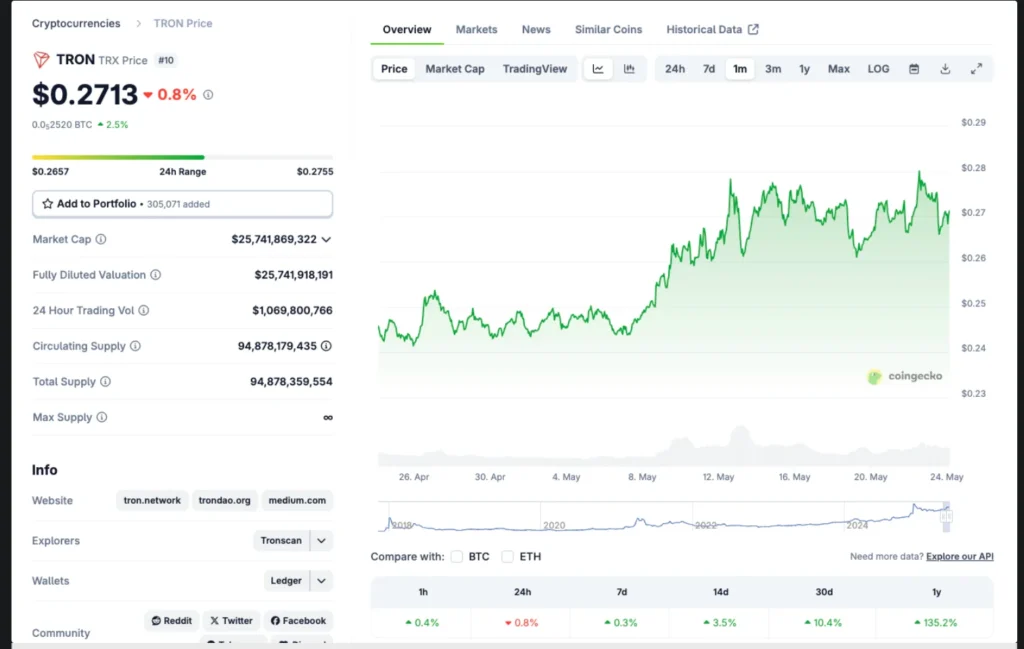Viewport: 1024px width, 649px height.
Task: Open the Reddit community link
Action: tap(172, 620)
